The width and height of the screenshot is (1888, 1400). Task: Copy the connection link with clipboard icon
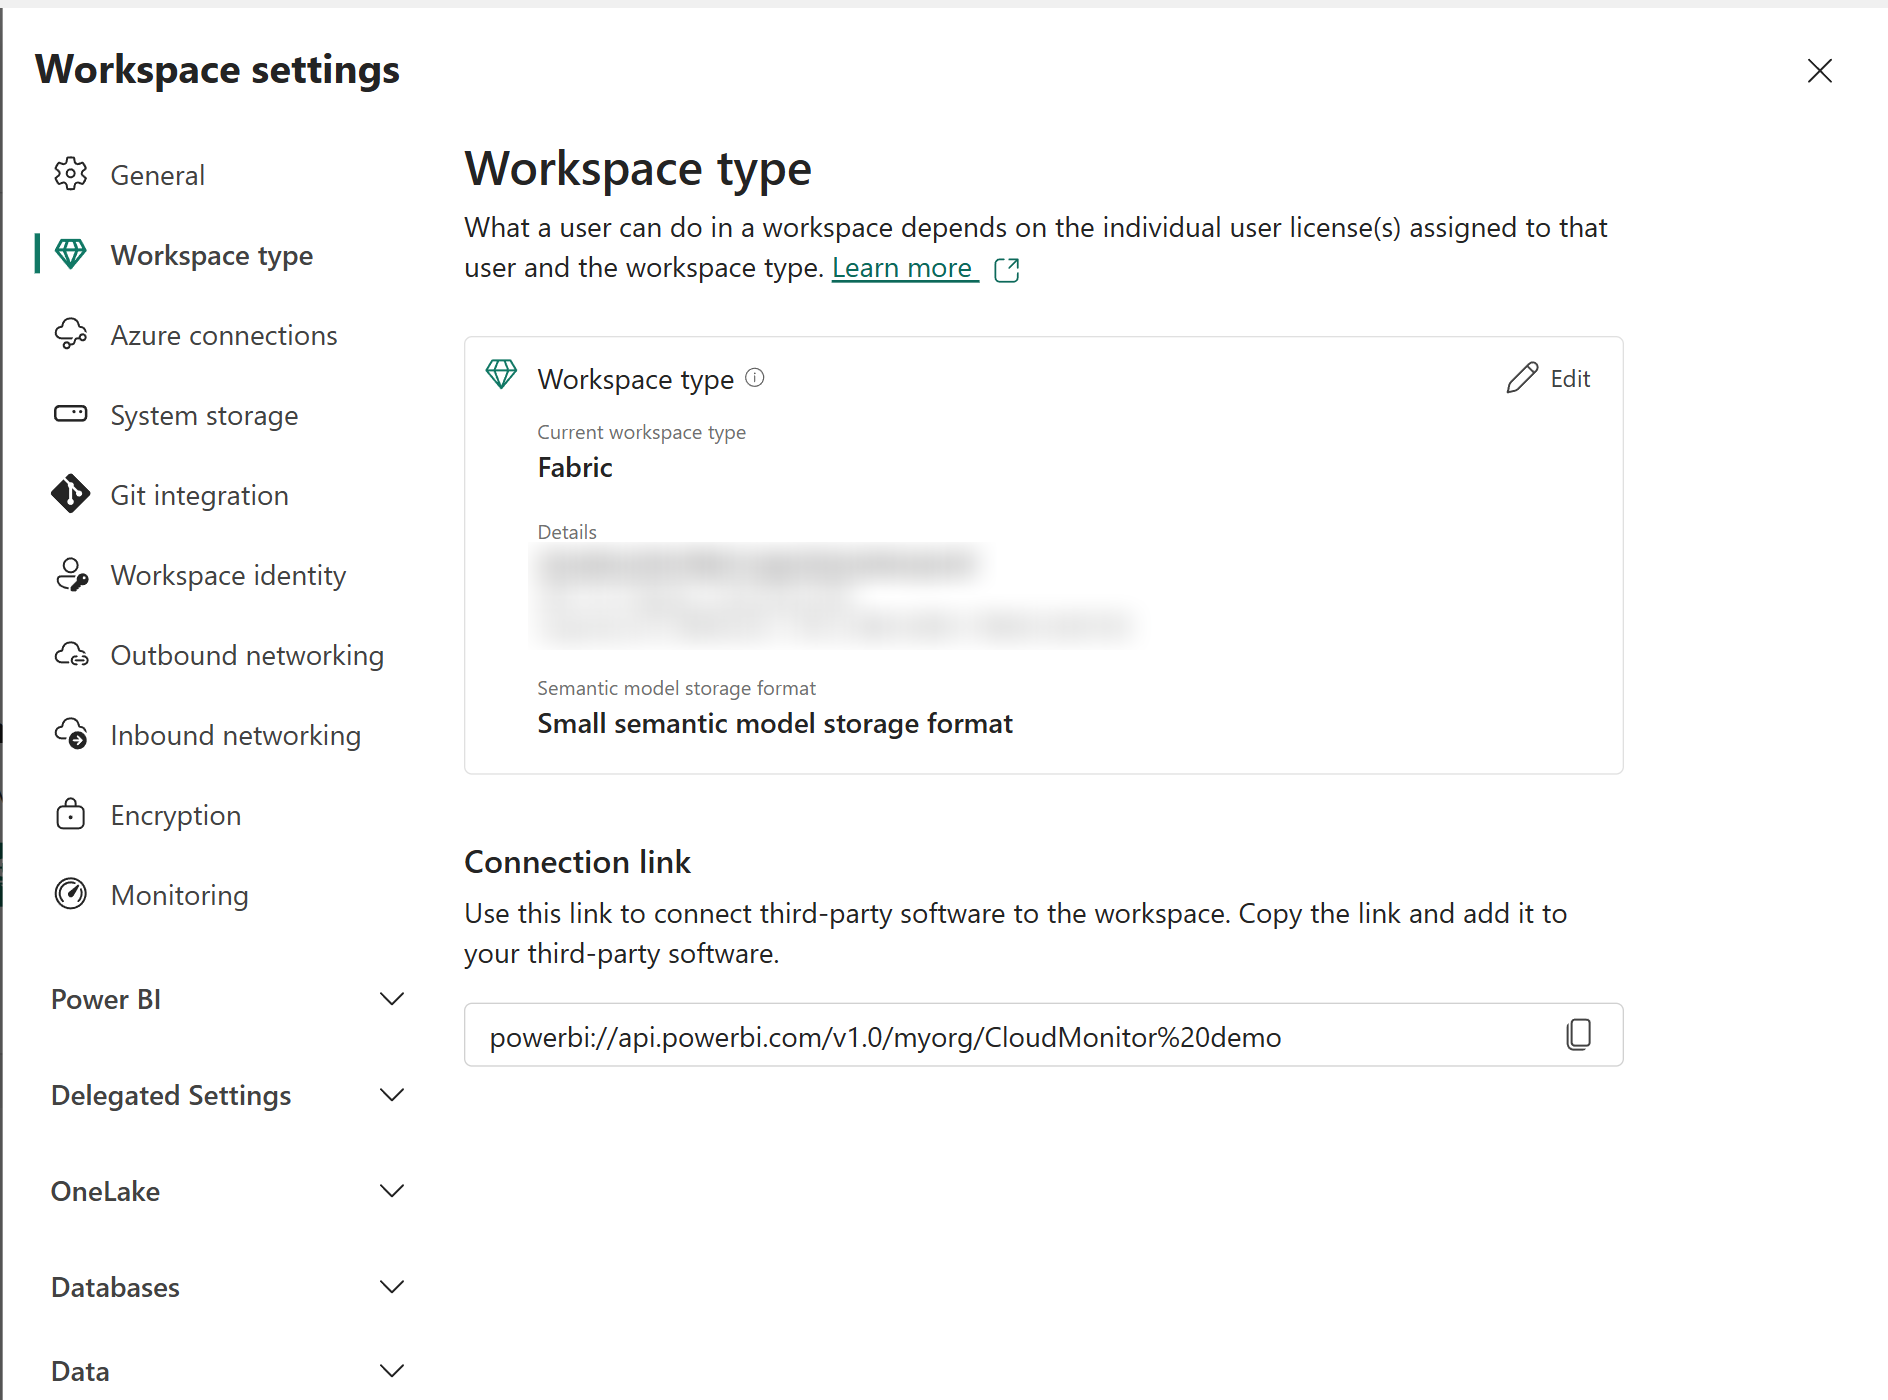[1579, 1035]
